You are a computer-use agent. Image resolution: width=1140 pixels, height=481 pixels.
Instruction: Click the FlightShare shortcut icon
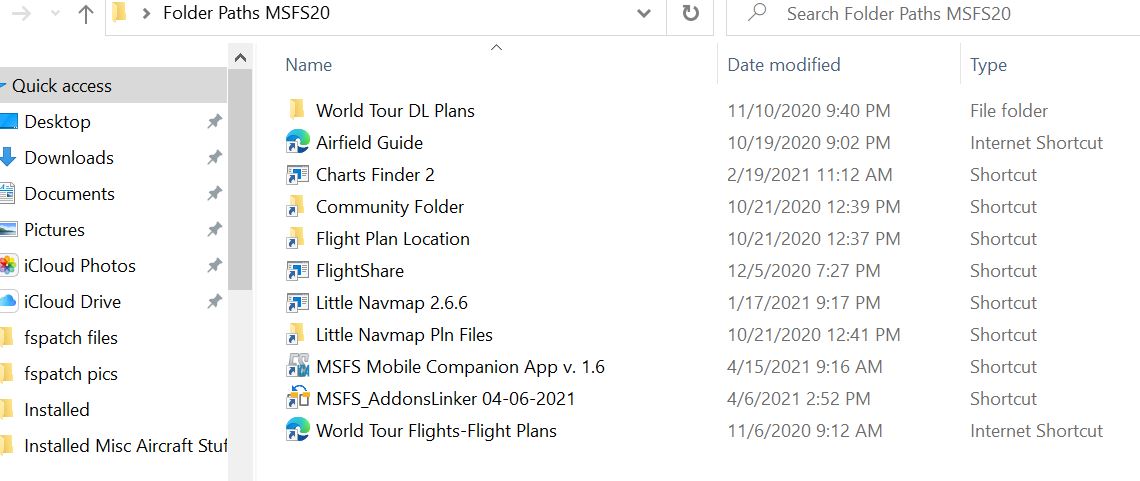[298, 270]
